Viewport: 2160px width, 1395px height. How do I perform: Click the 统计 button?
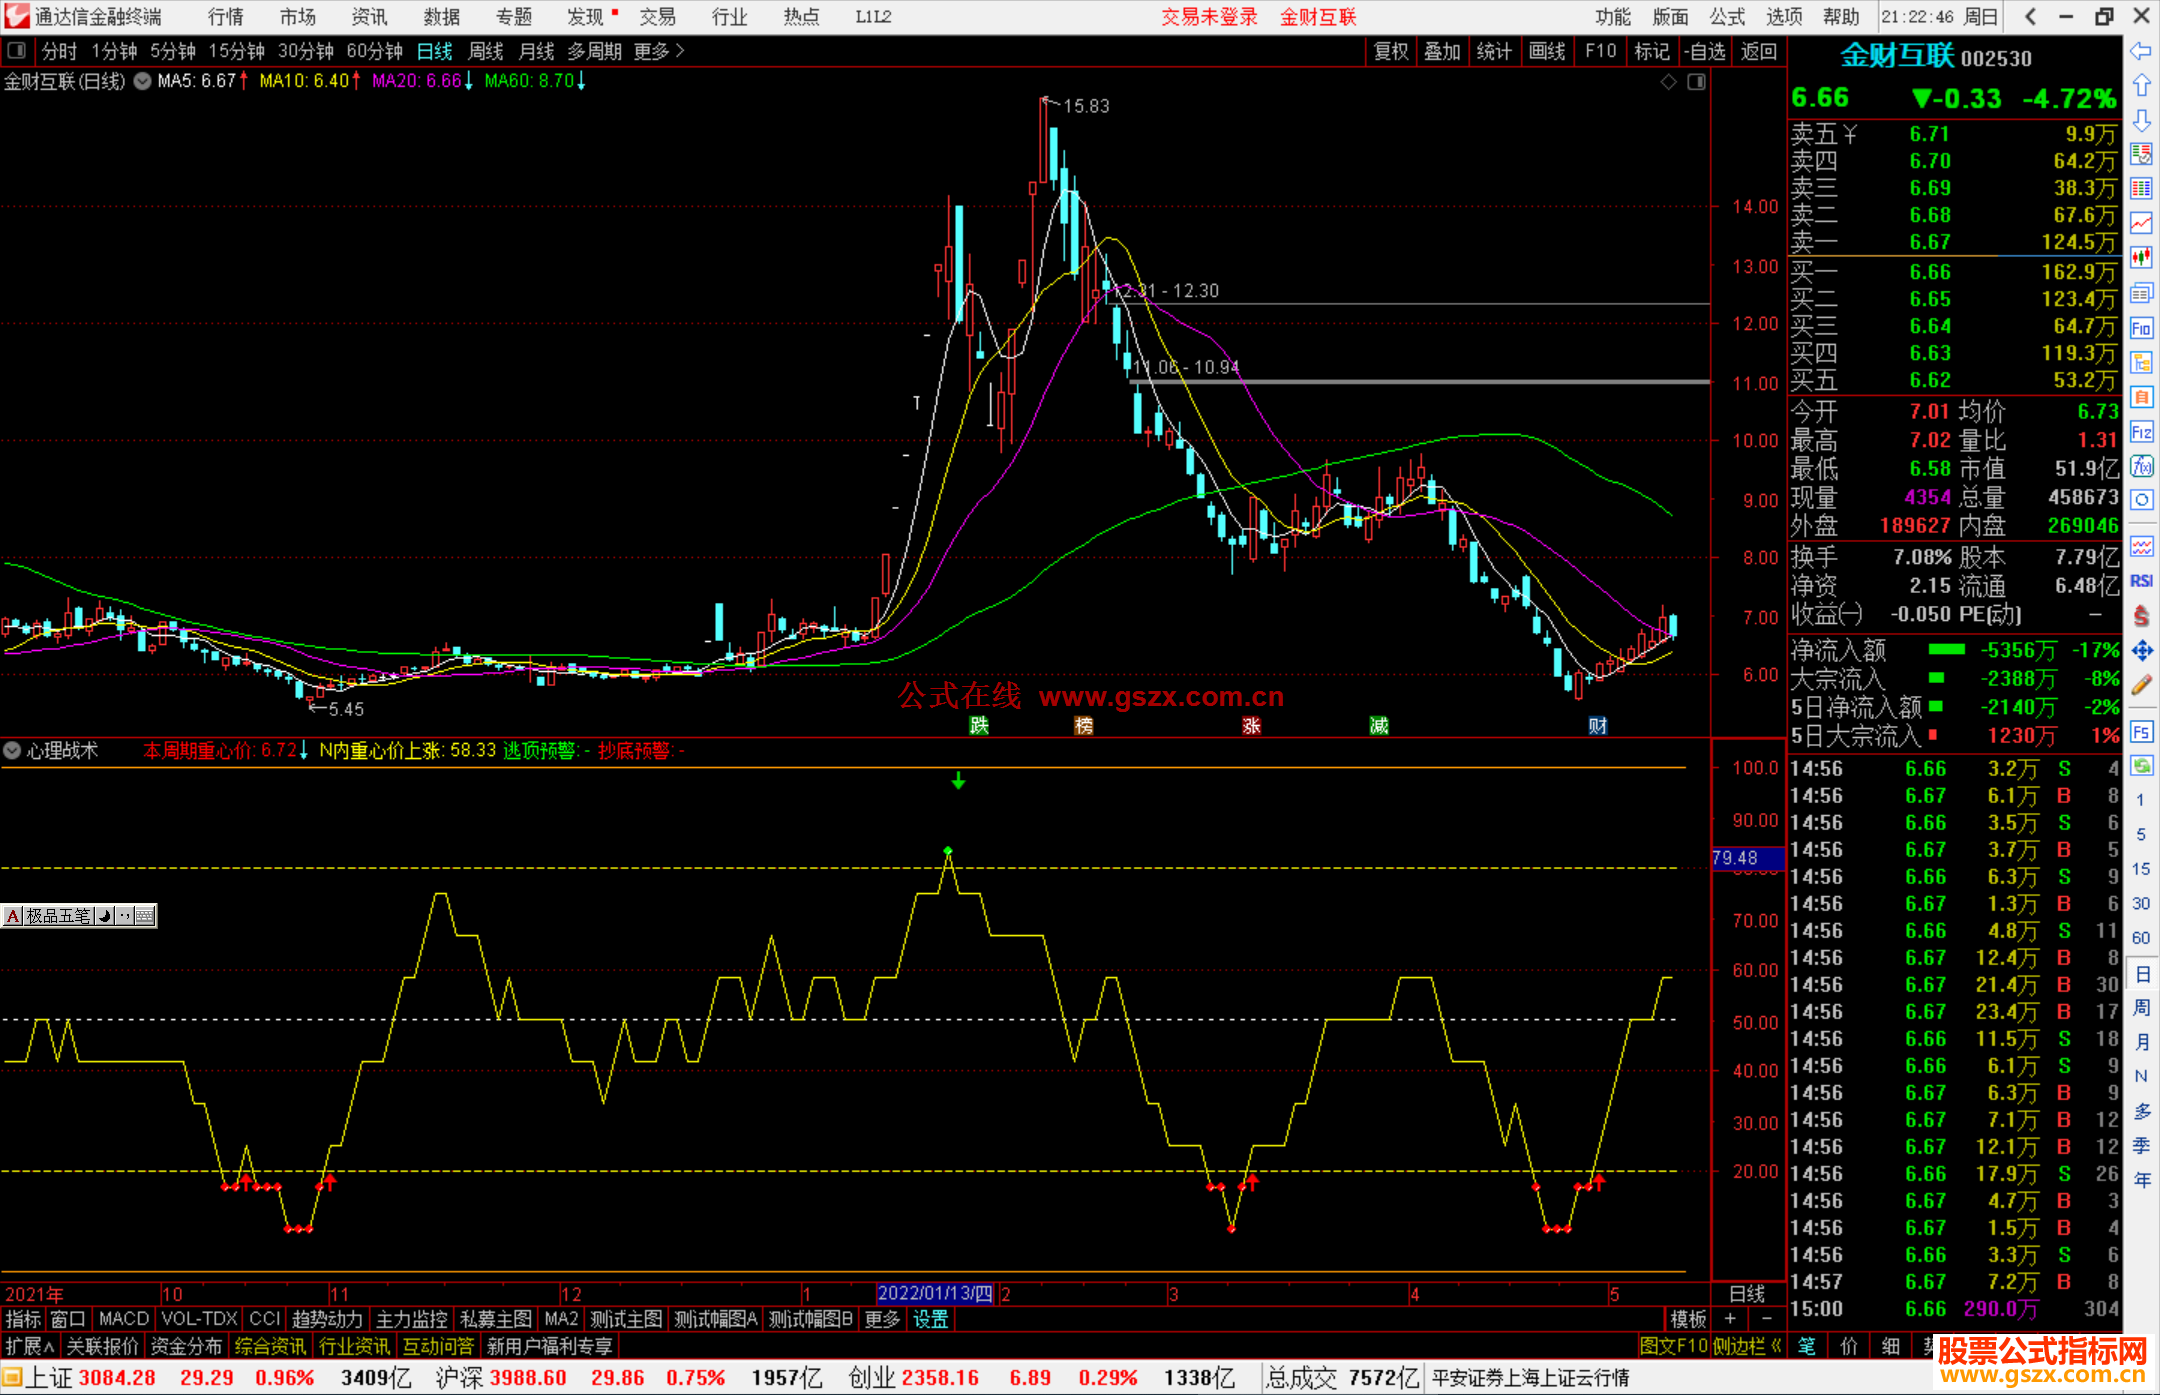pos(1494,51)
